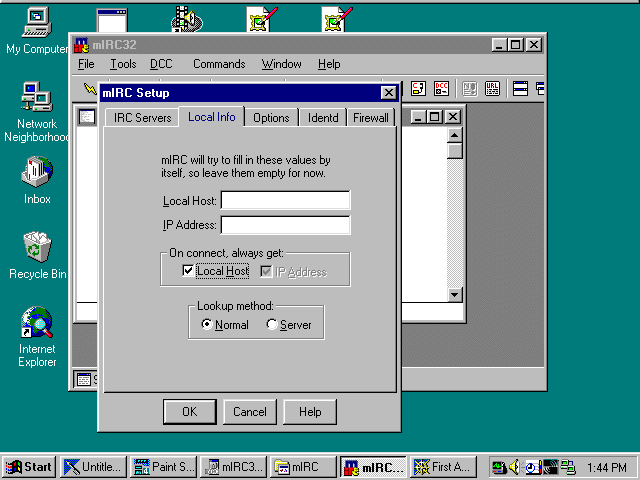Click inside the IP Address field
Viewport: 640px width, 480px height.
285,225
